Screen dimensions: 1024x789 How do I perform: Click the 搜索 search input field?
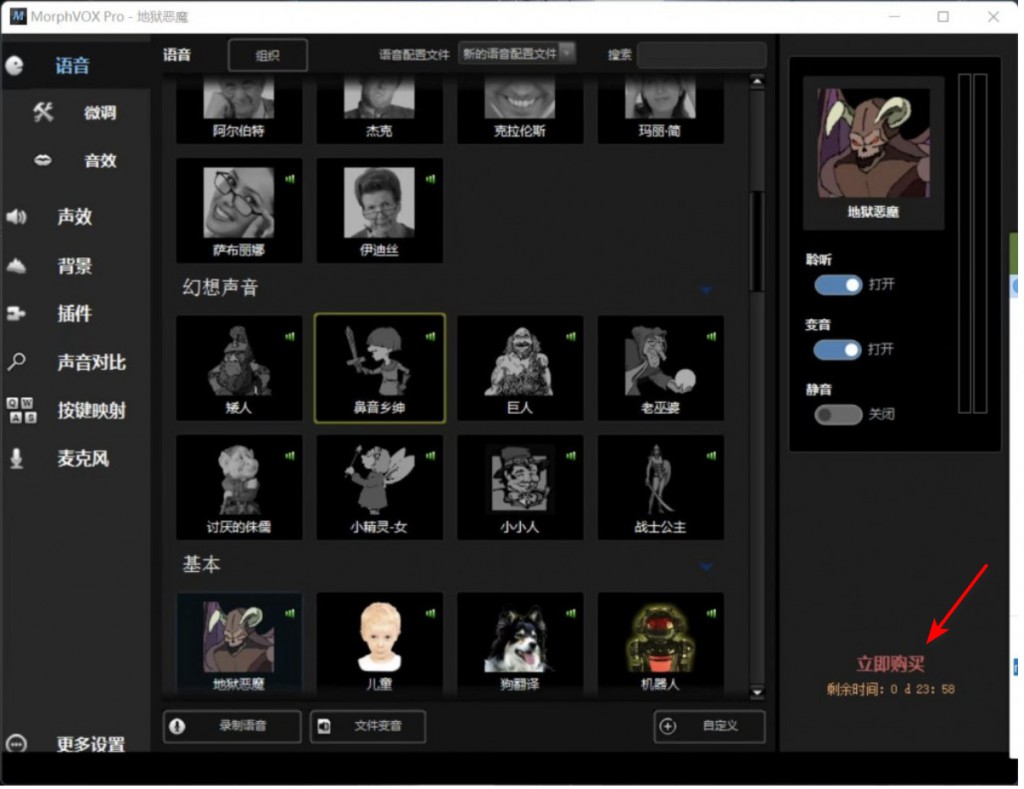click(701, 55)
